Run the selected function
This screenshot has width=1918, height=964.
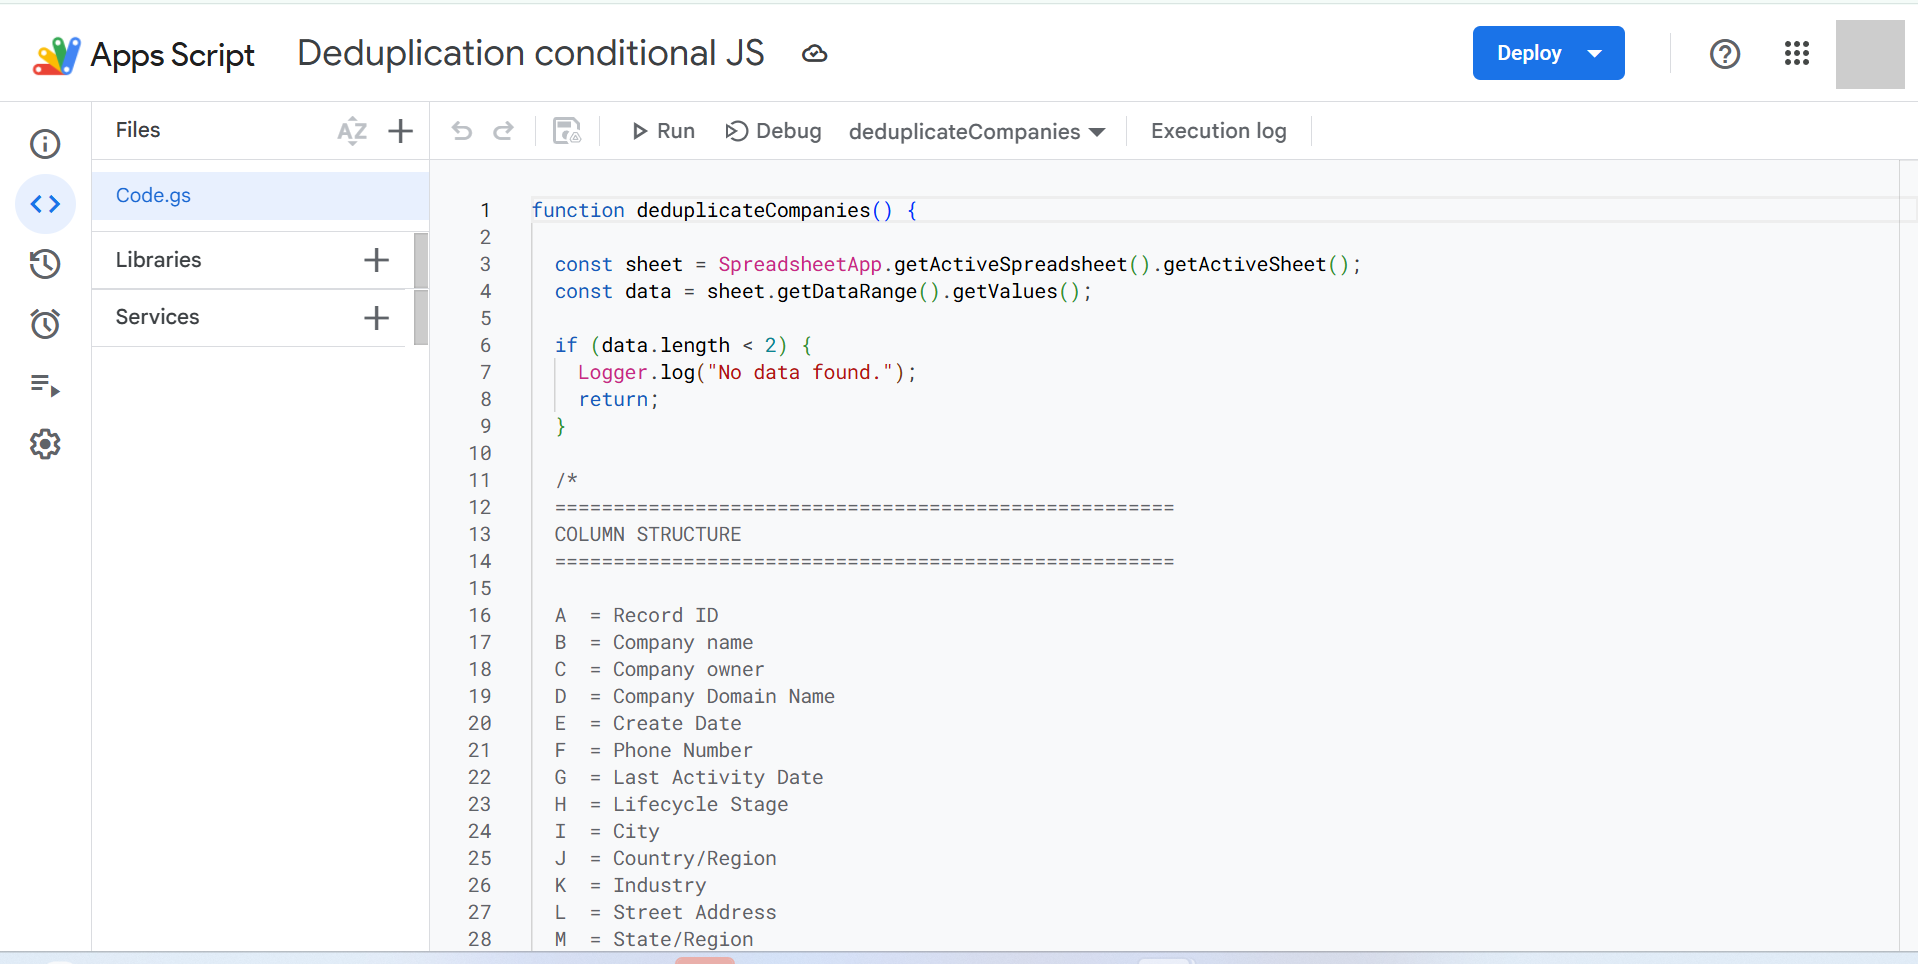pos(663,131)
